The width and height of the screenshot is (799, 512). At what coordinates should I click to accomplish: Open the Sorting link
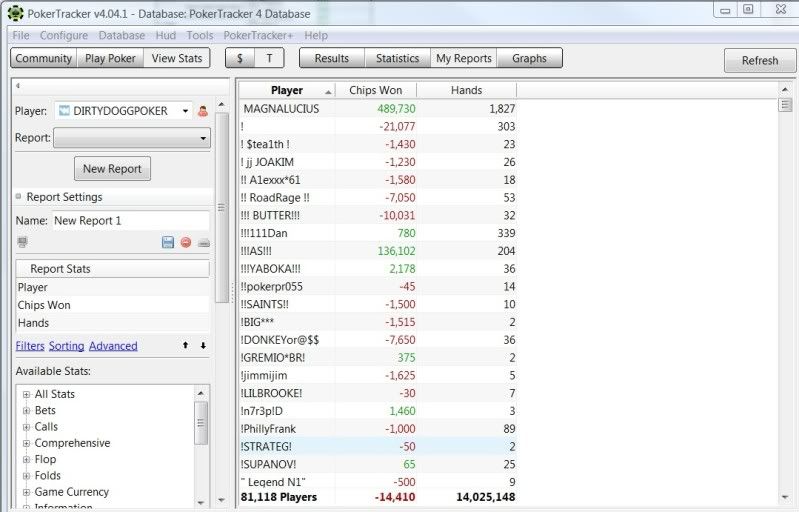pos(66,346)
